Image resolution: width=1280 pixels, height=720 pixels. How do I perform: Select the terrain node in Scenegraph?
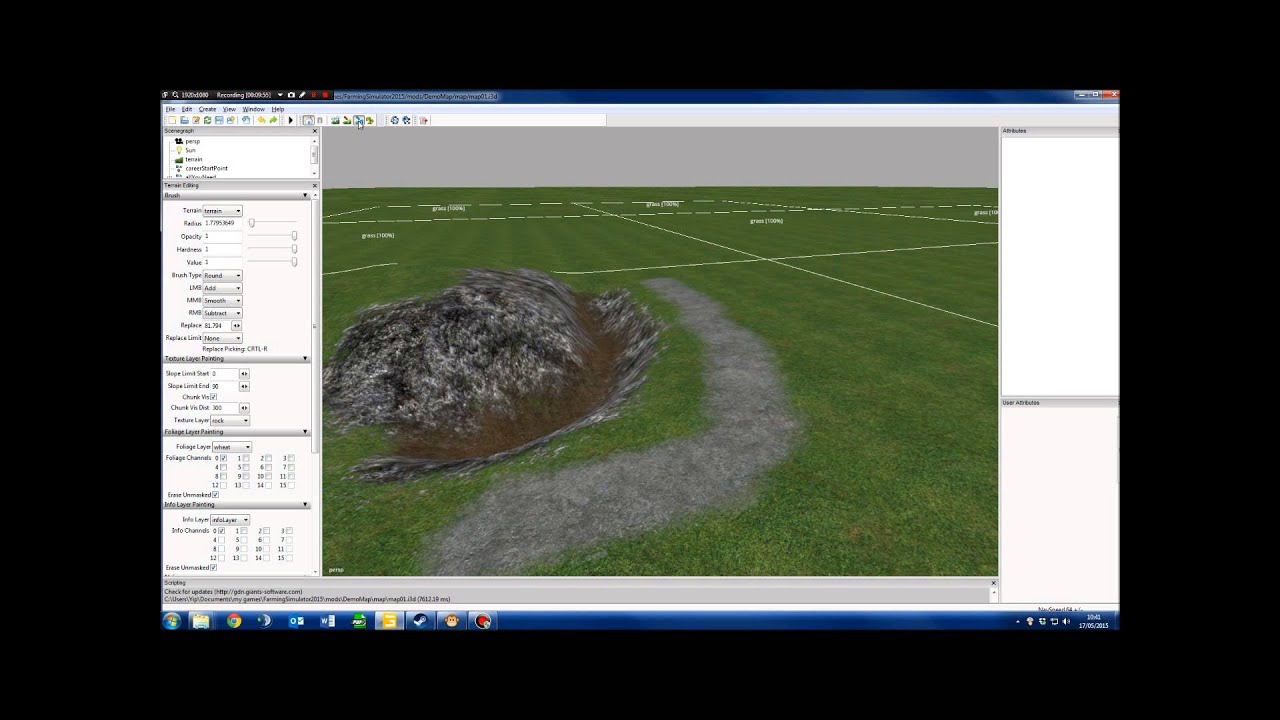pyautogui.click(x=193, y=159)
